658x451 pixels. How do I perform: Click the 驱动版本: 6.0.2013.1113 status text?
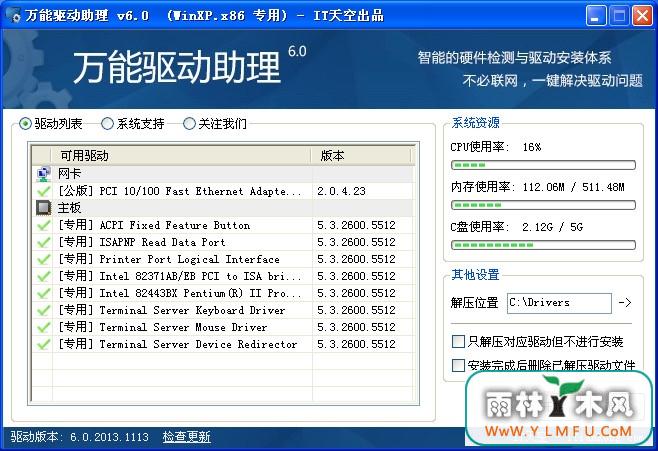(80, 437)
